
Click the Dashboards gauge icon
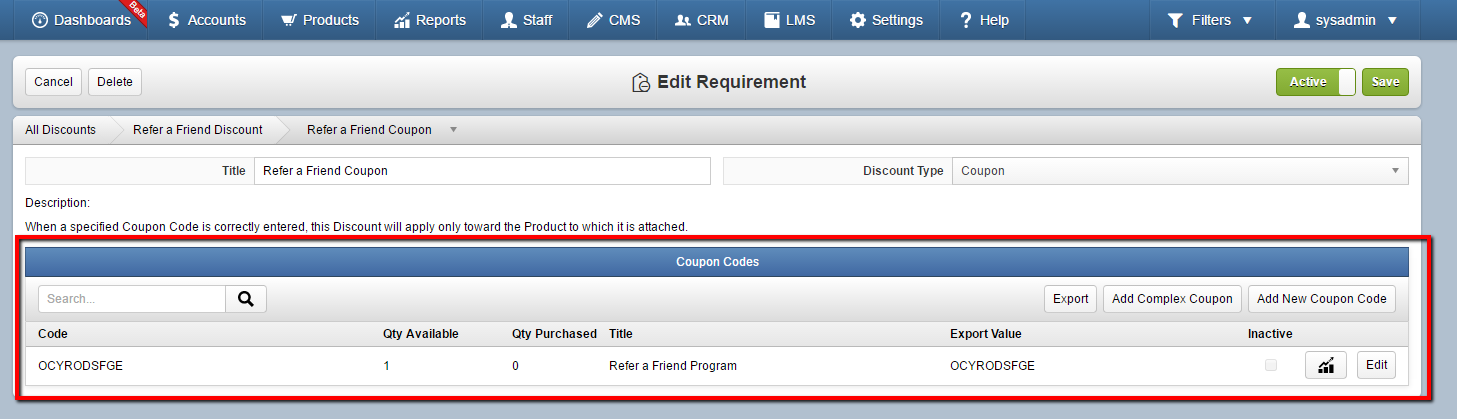click(40, 20)
